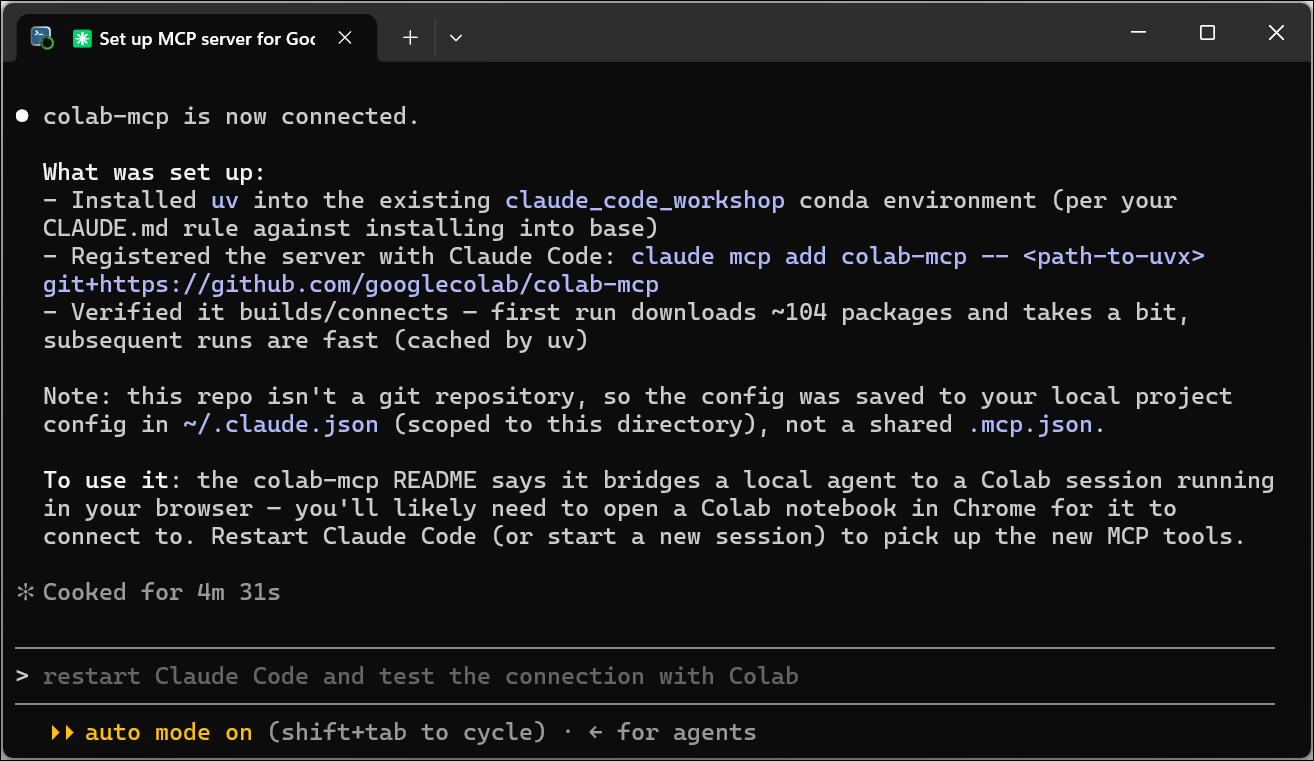Click the double-arrow auto mode icon

62,732
